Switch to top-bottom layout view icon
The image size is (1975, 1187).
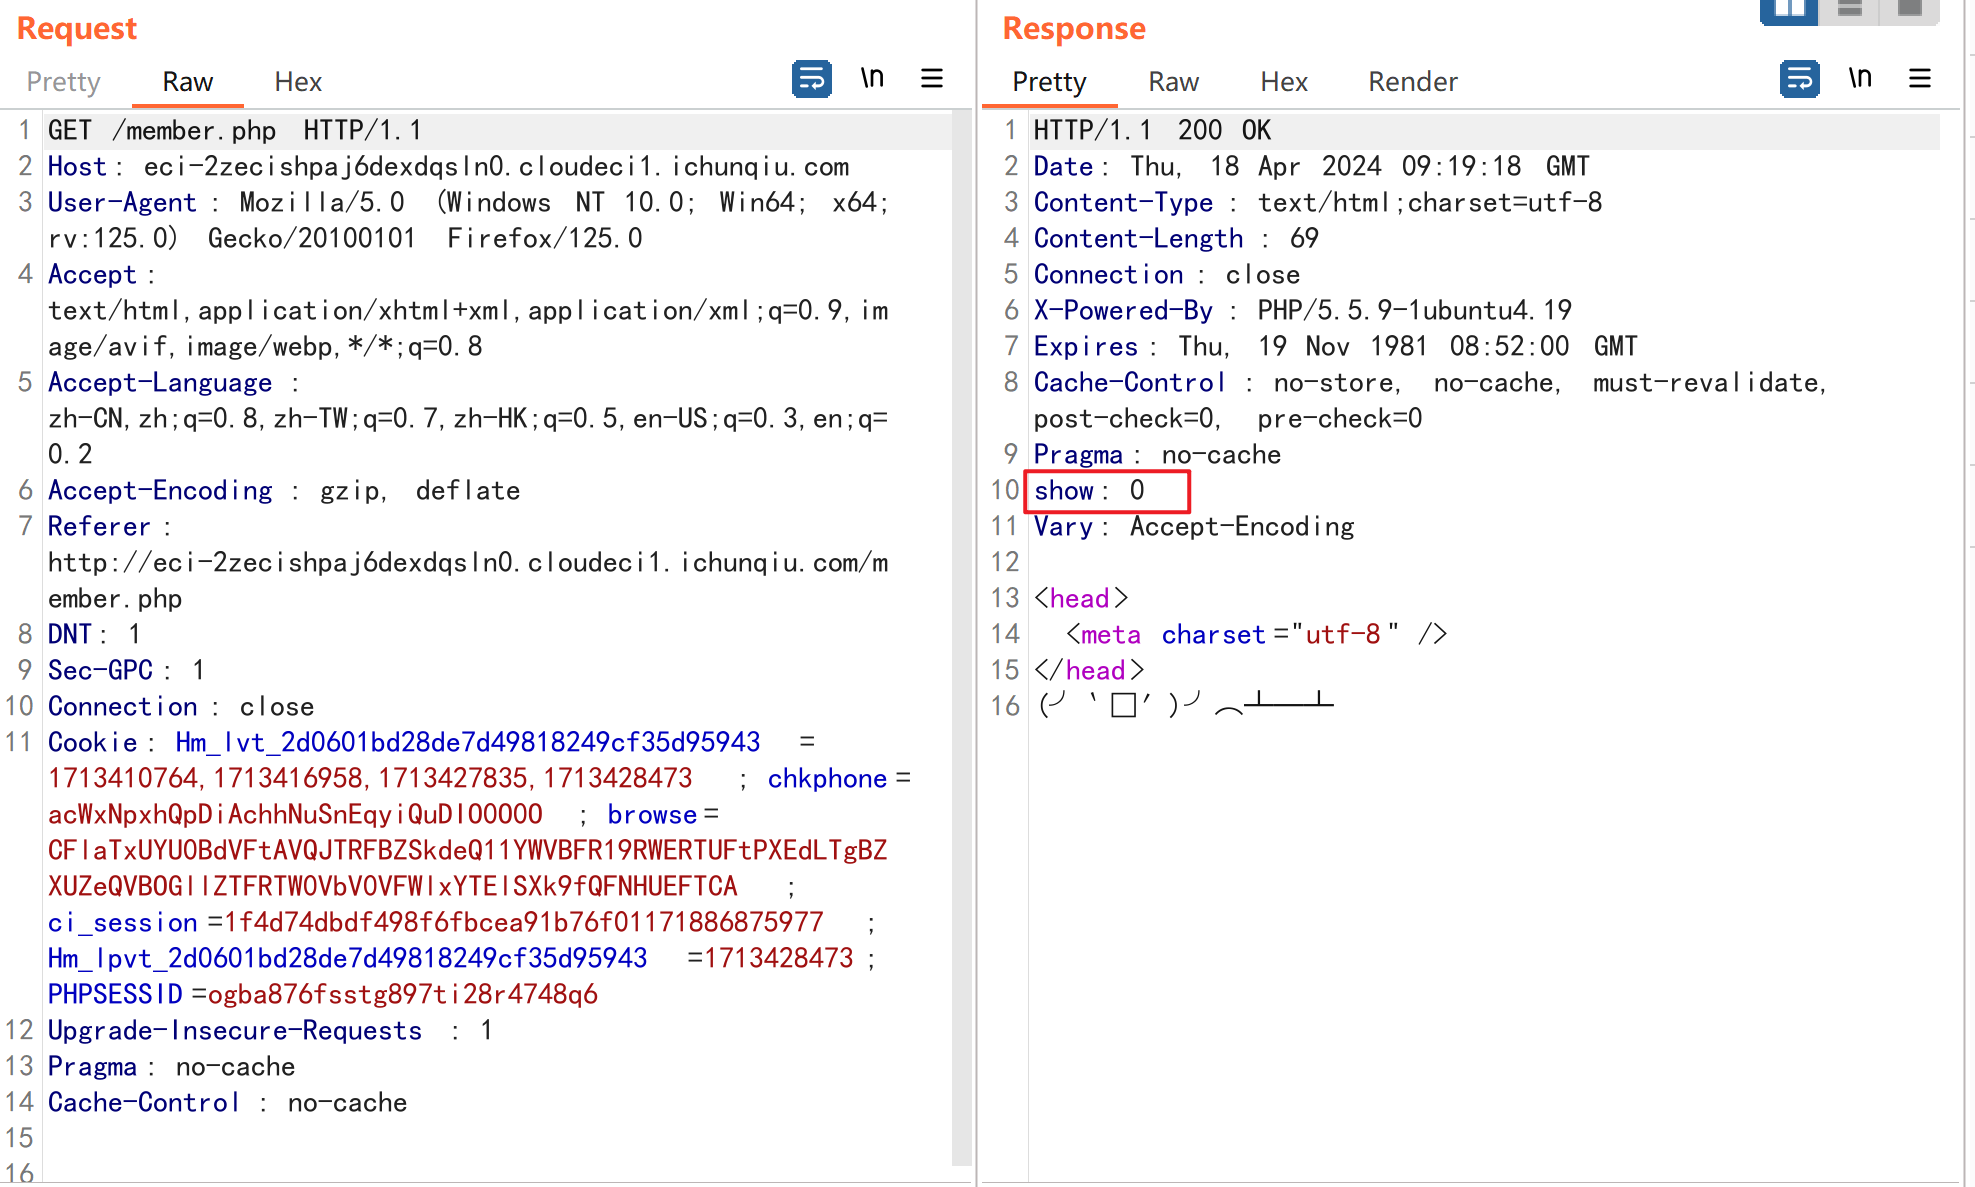(1850, 10)
